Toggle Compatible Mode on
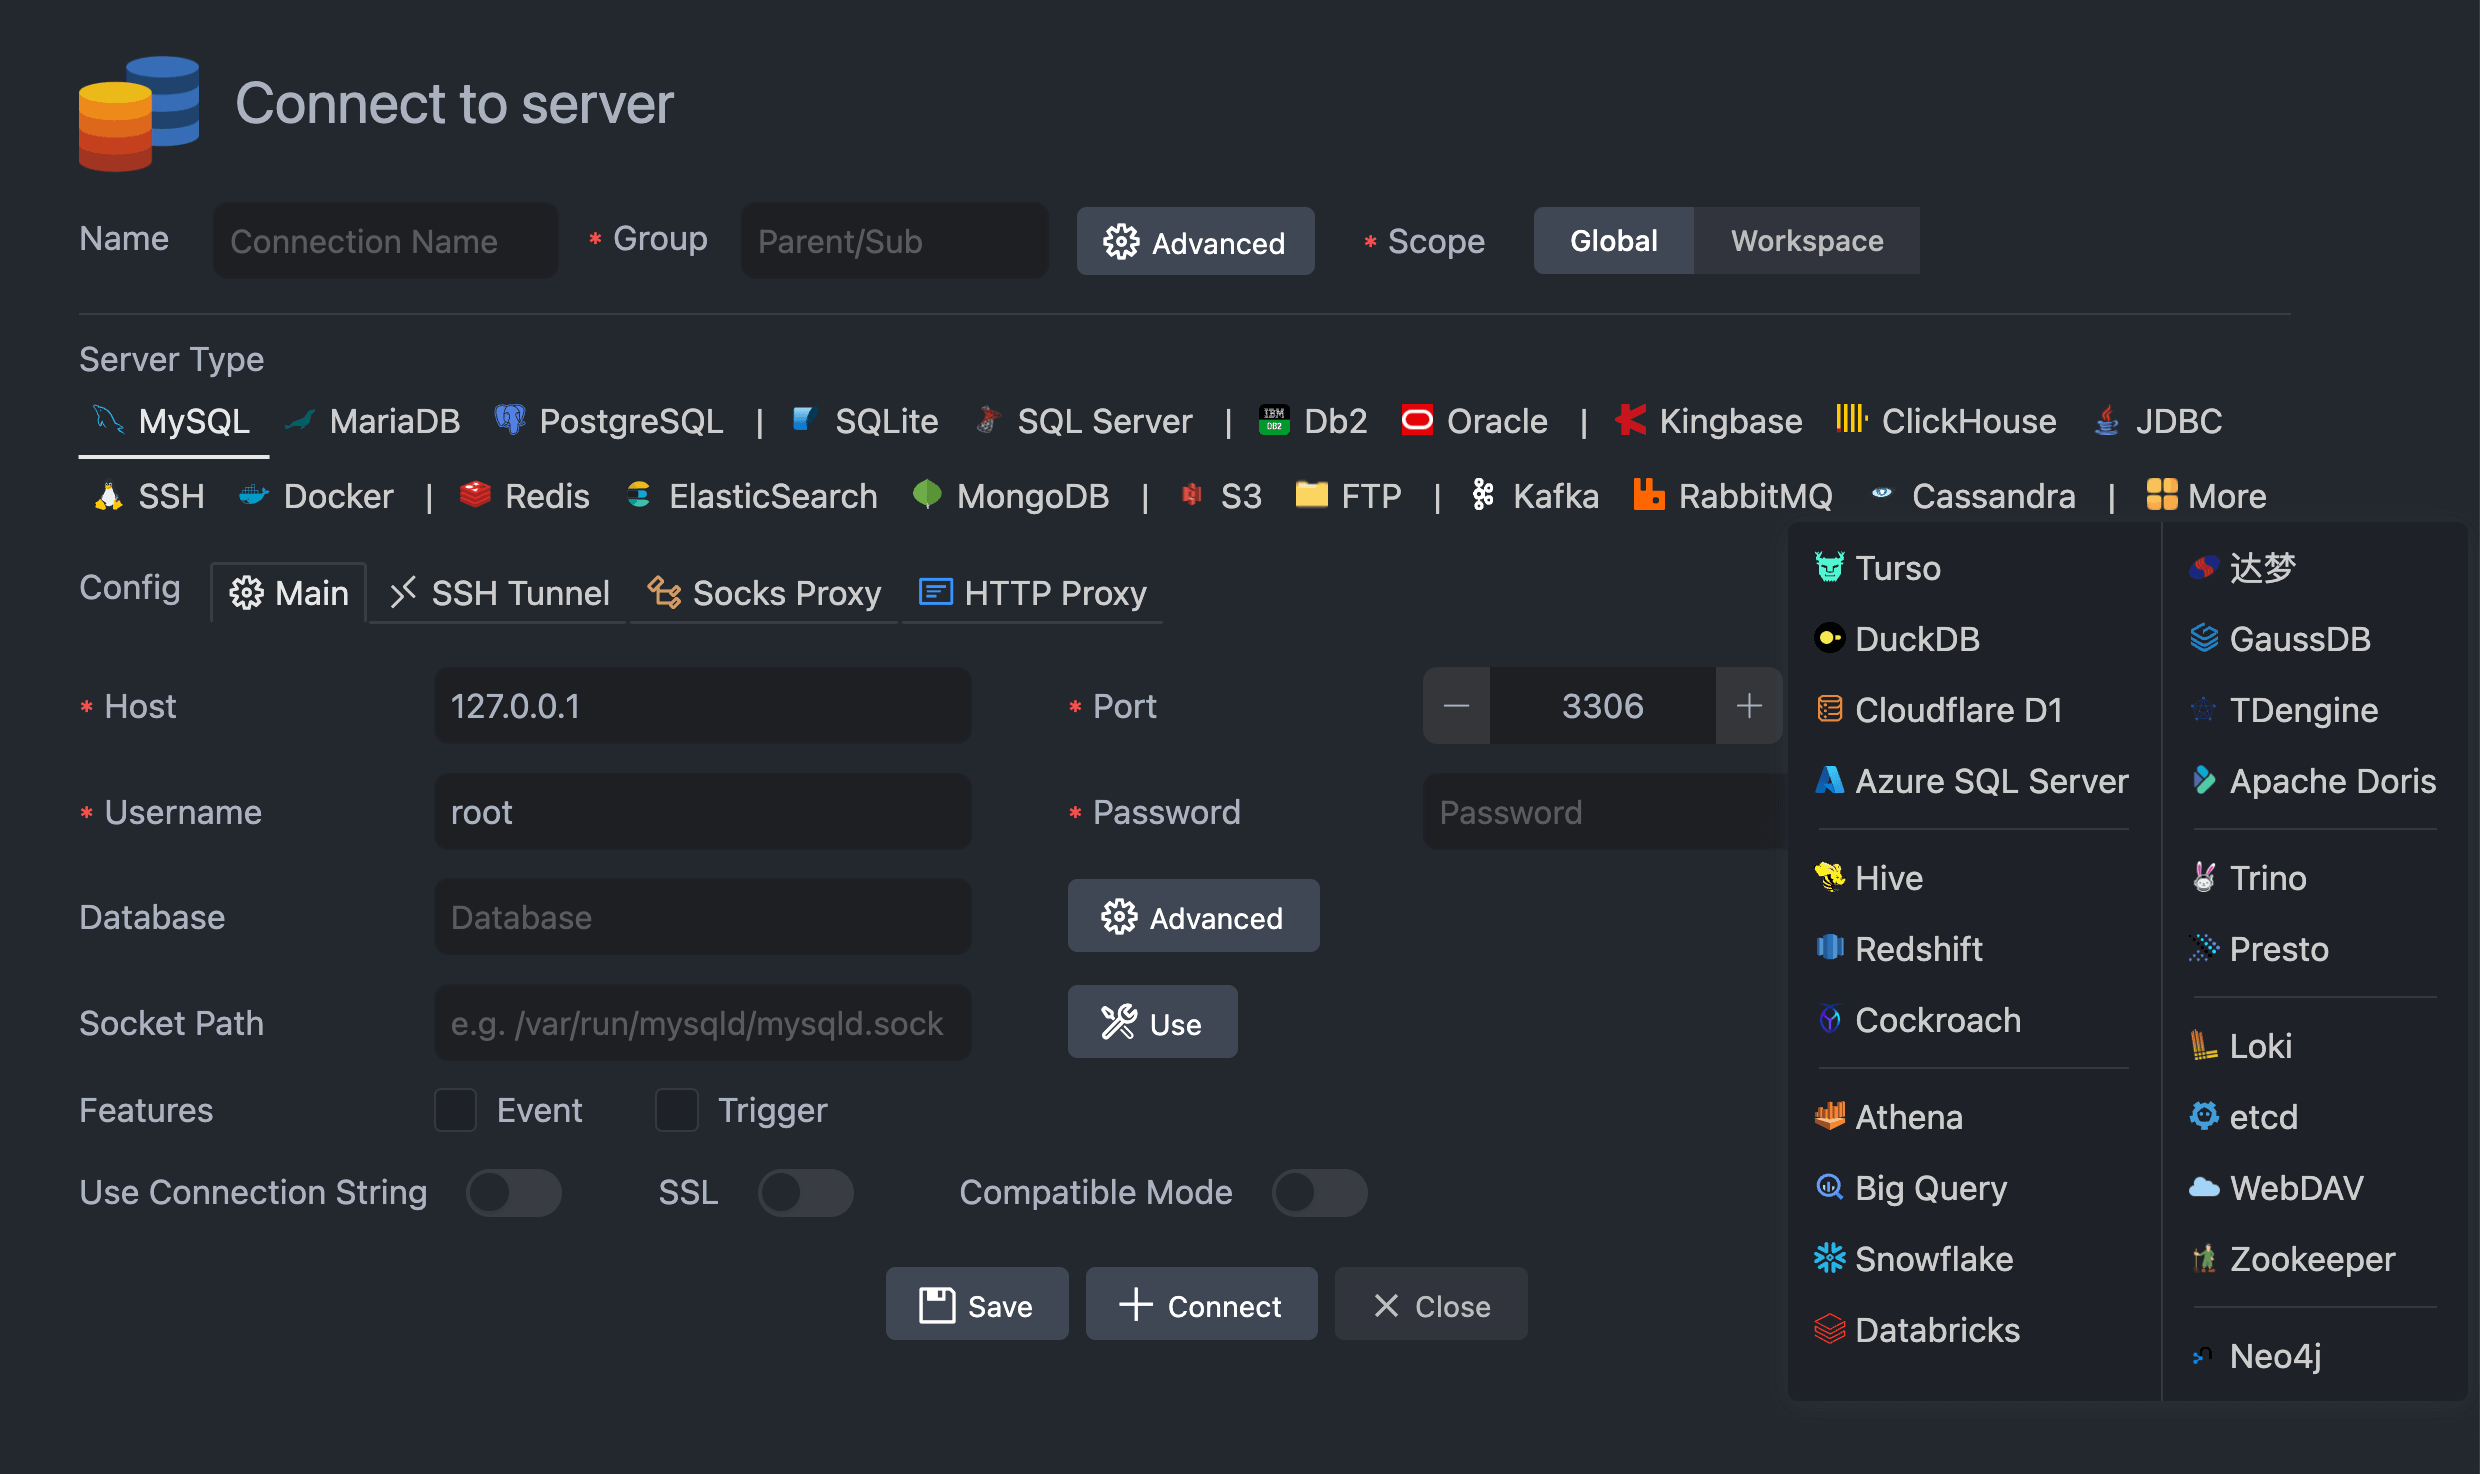The width and height of the screenshot is (2480, 1474). coord(1319,1192)
